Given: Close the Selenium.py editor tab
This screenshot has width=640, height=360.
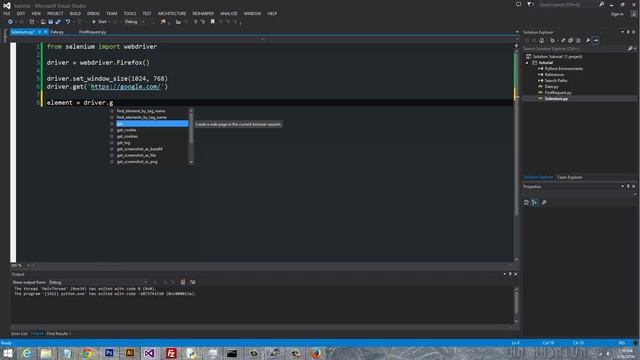Looking at the screenshot, I should pos(45,32).
